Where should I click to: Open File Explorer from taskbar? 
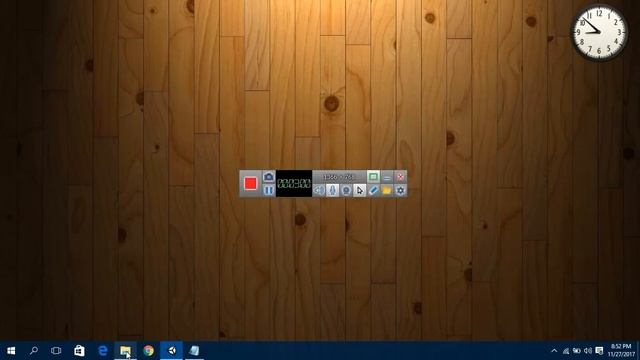pyautogui.click(x=125, y=351)
